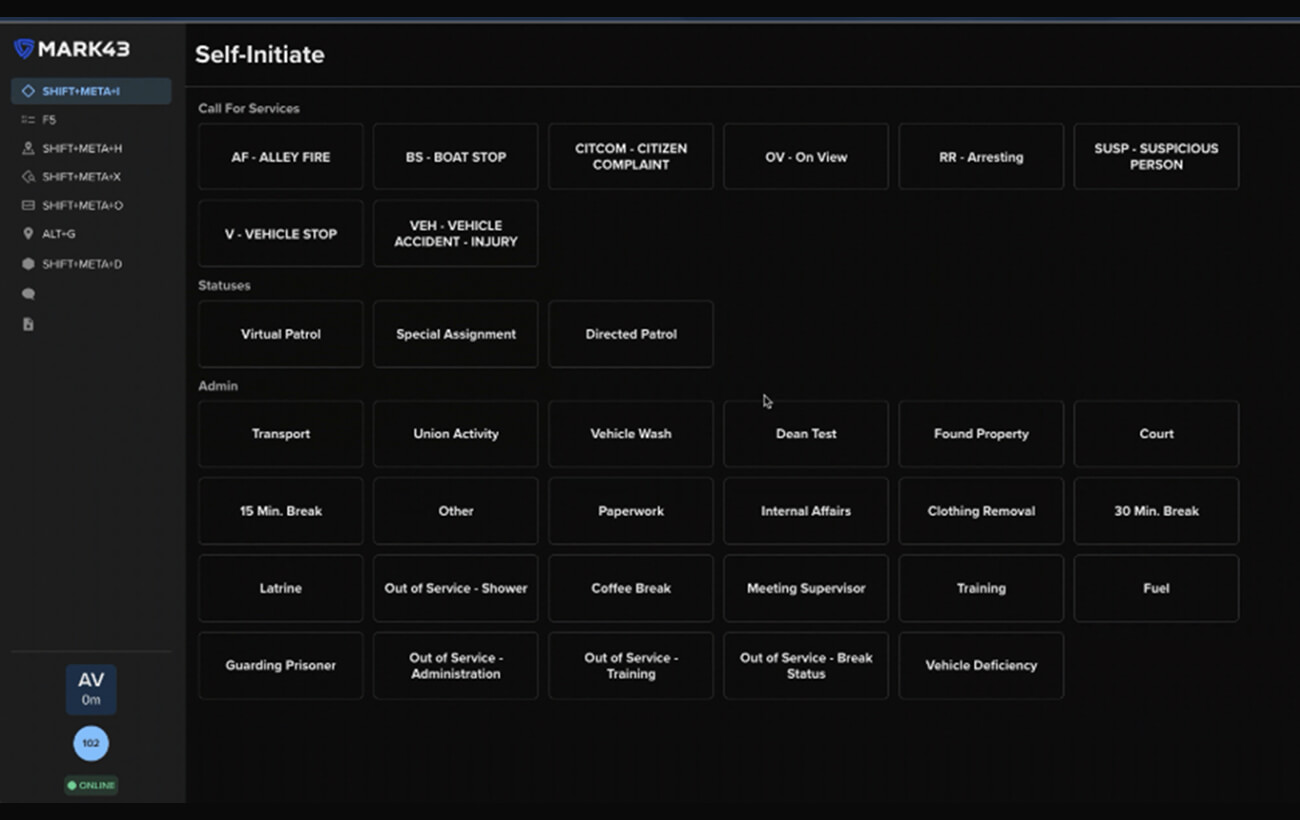Start Out of Service - Training status
This screenshot has width=1300, height=820.
coord(630,665)
